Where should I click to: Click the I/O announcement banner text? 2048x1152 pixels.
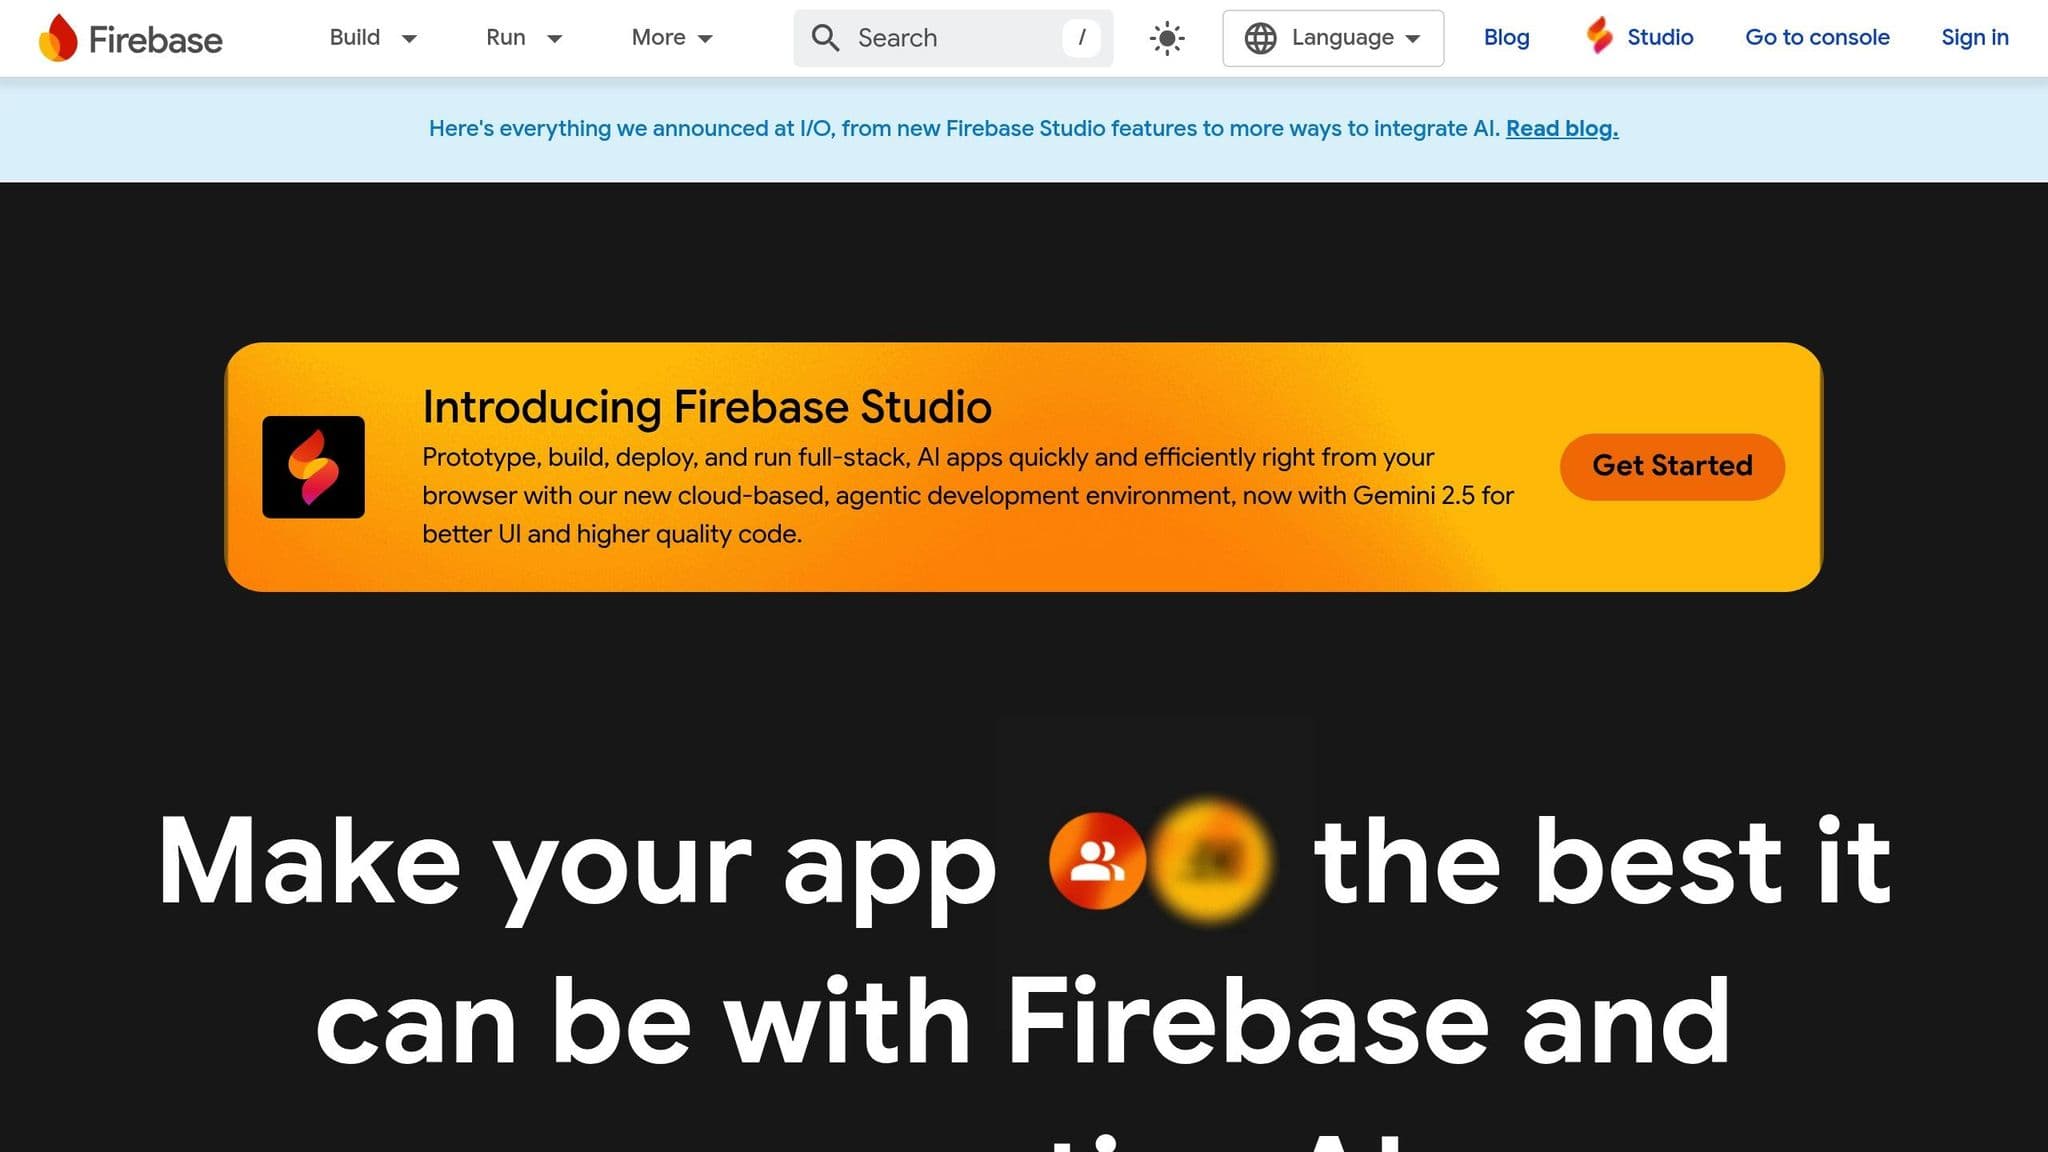[965, 128]
